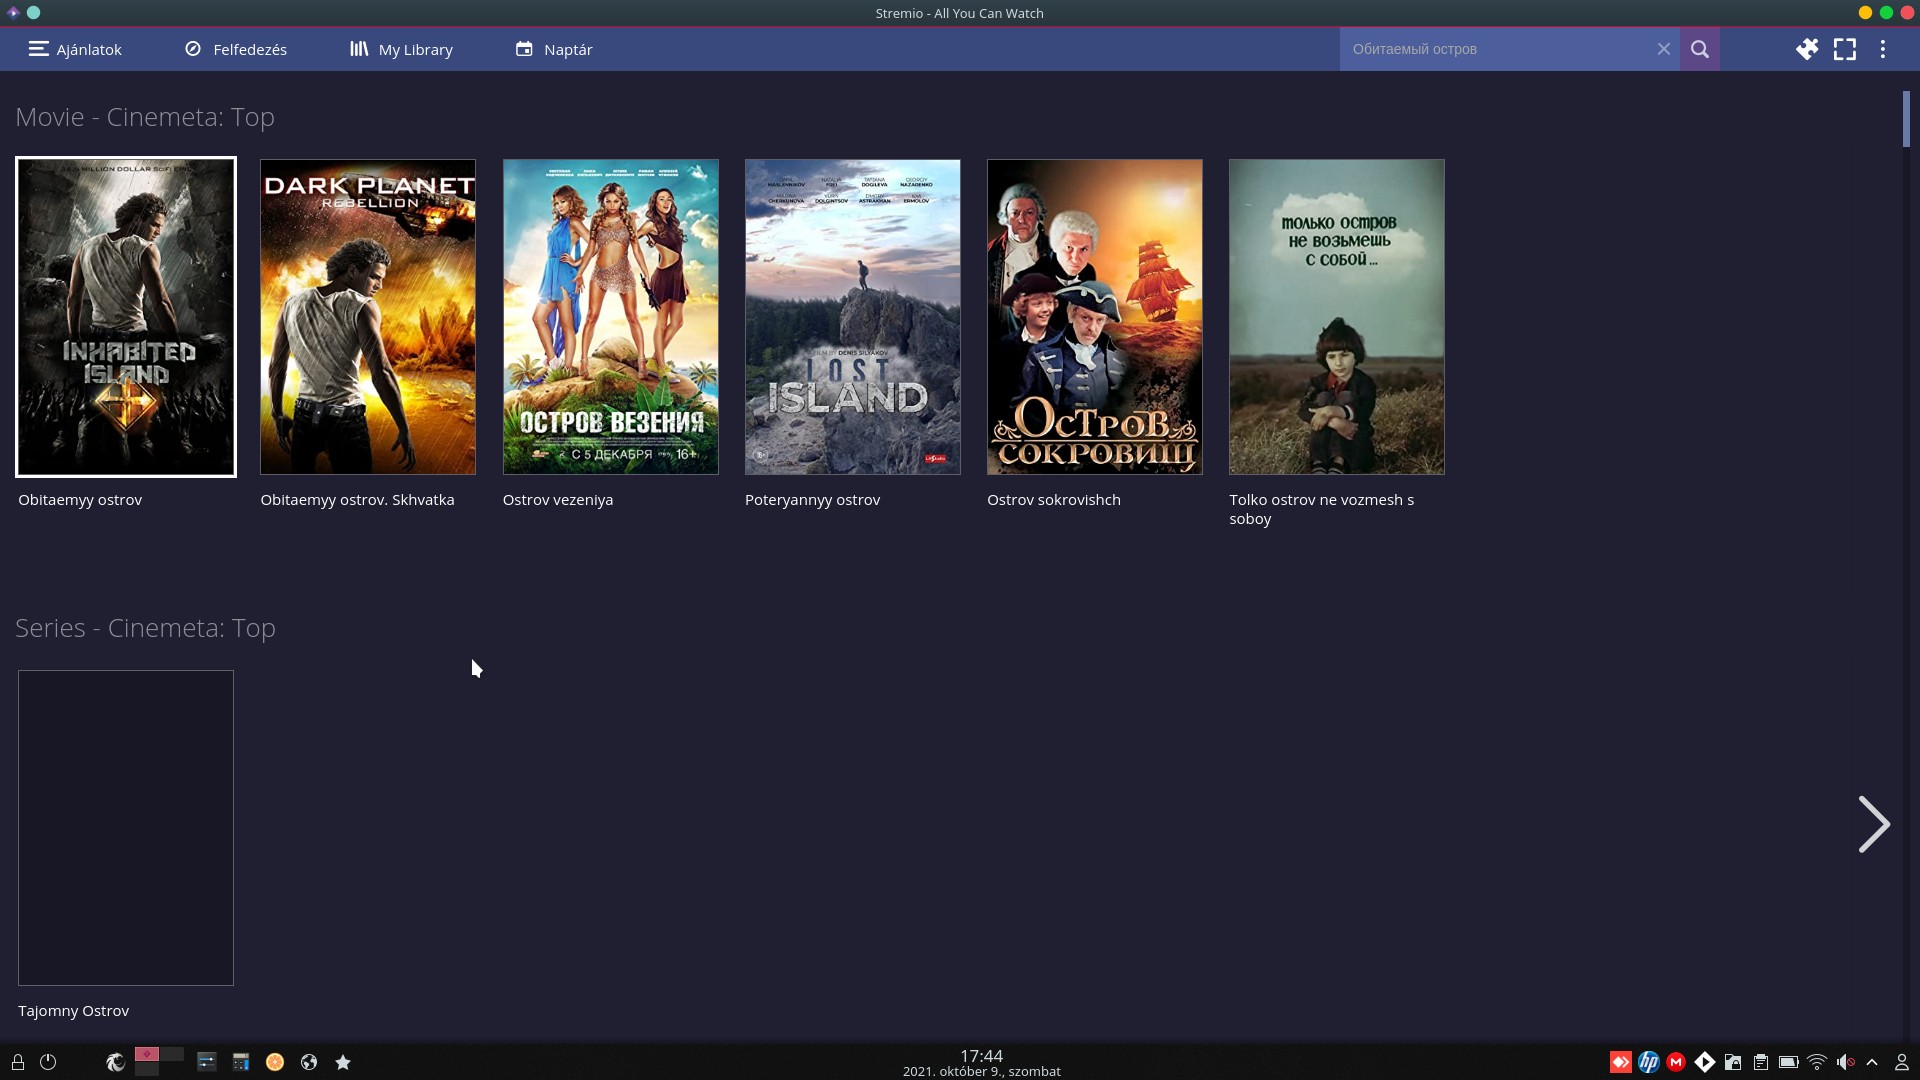Toggle fullscreen mode icon
The height and width of the screenshot is (1080, 1920).
click(x=1845, y=49)
